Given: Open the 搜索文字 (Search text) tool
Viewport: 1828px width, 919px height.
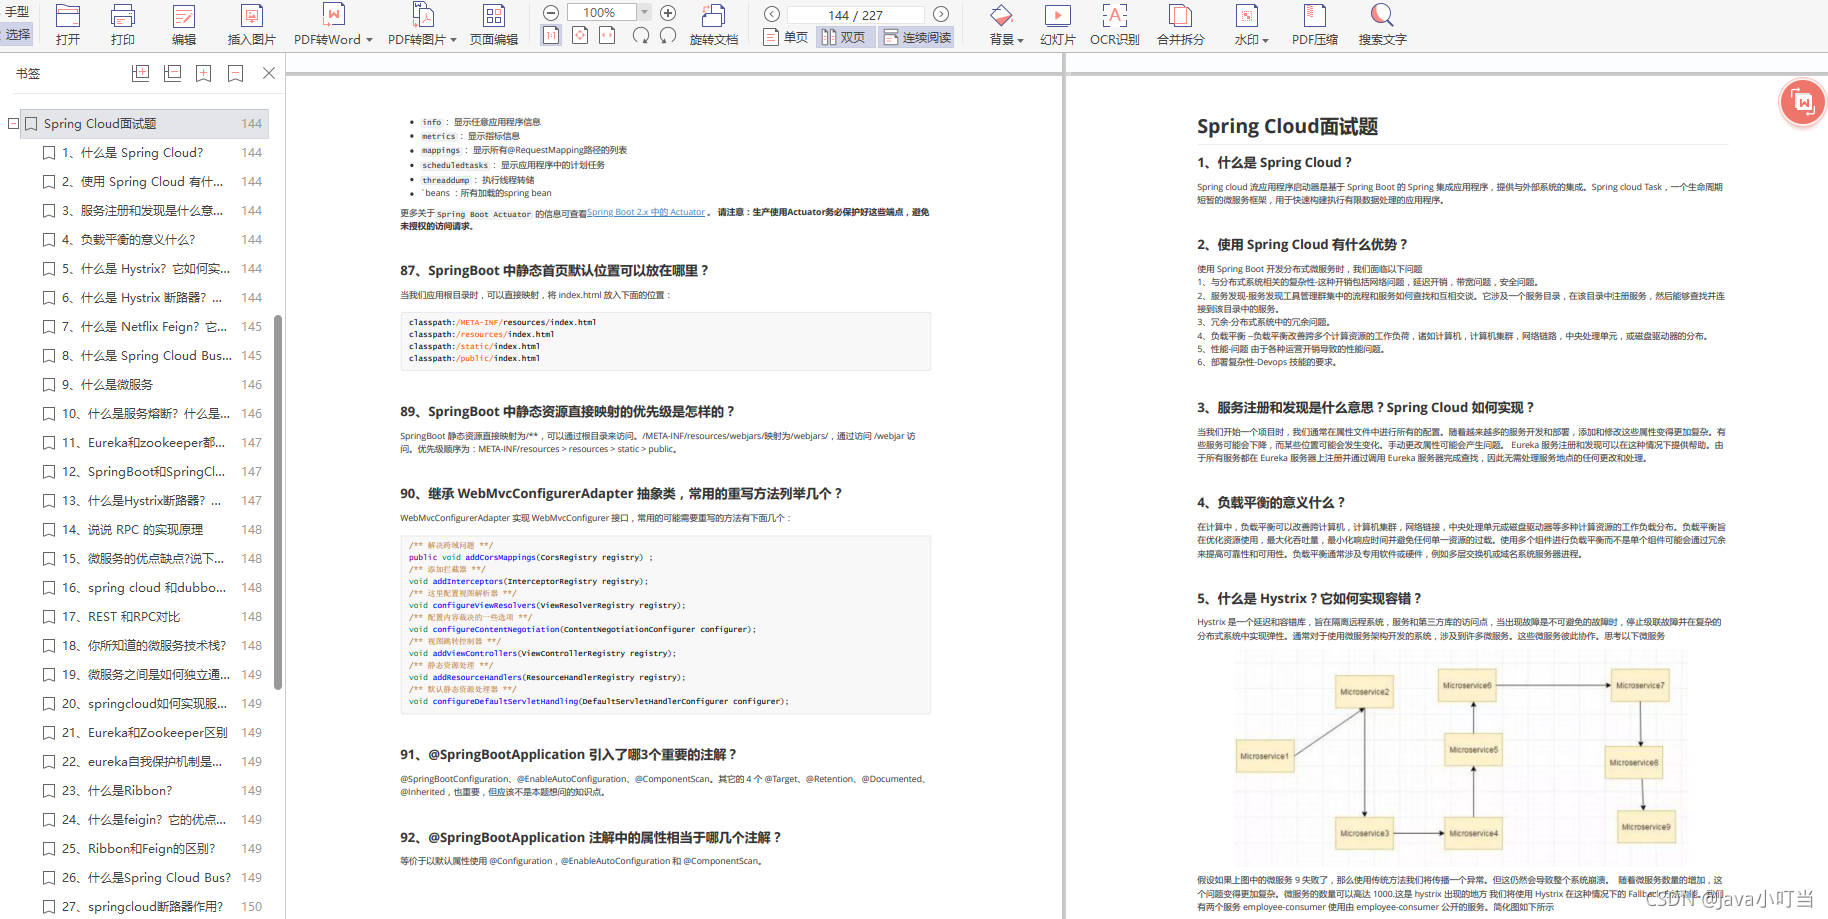Looking at the screenshot, I should click(x=1382, y=24).
